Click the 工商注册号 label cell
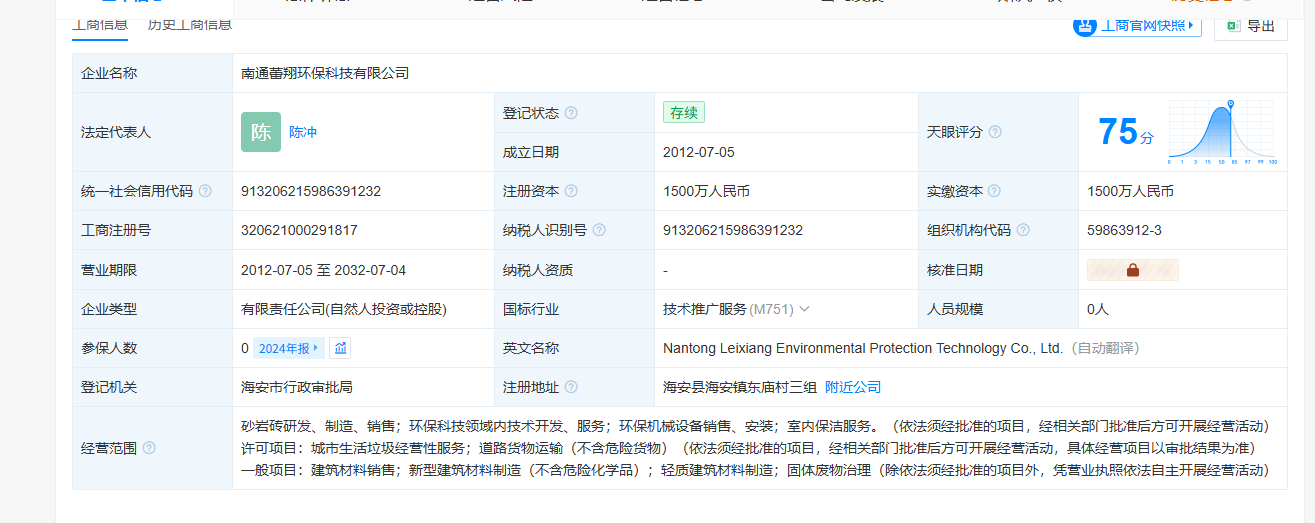Viewport: 1315px width, 523px height. tap(153, 230)
